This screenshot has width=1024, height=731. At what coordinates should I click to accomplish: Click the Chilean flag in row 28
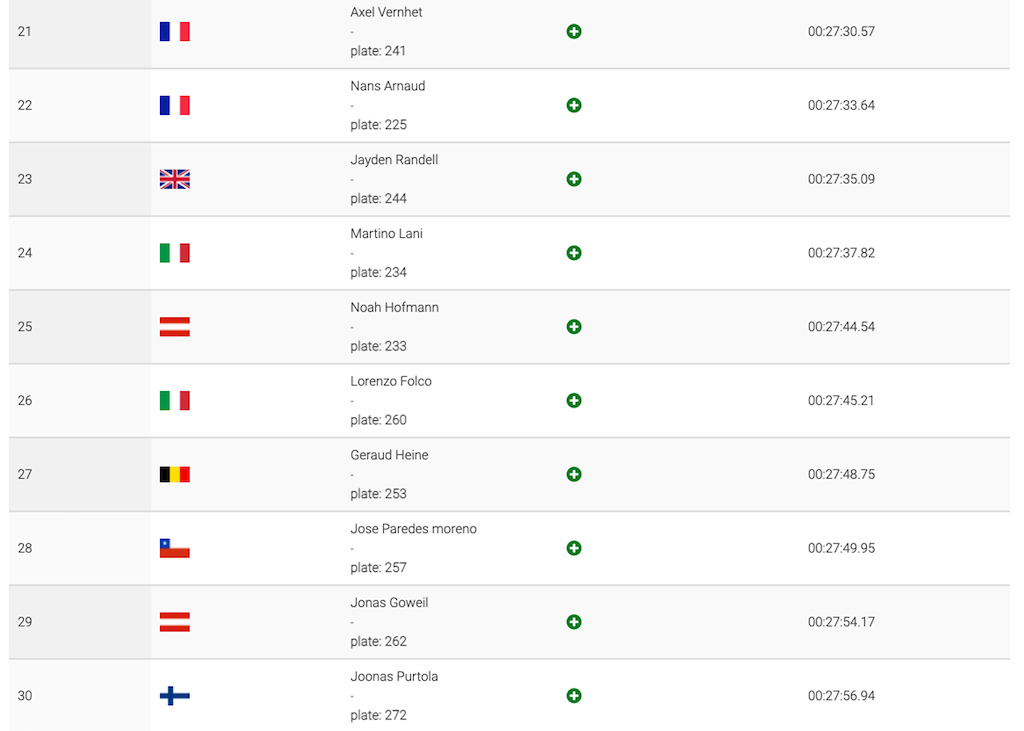[174, 548]
